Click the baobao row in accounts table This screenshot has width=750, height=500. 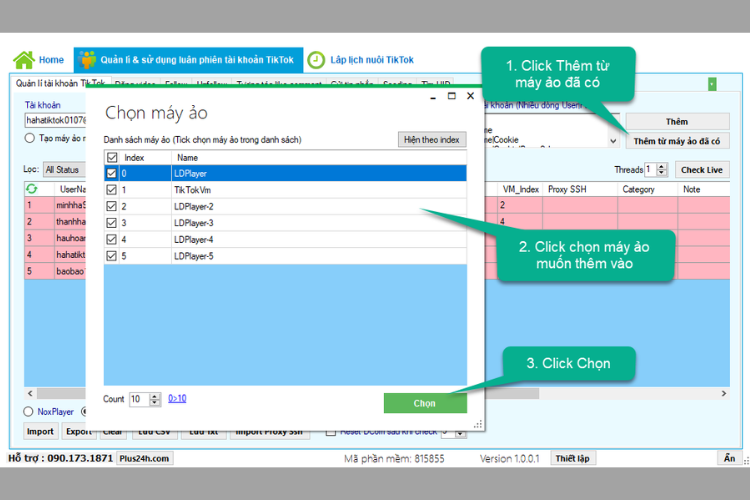[55, 271]
